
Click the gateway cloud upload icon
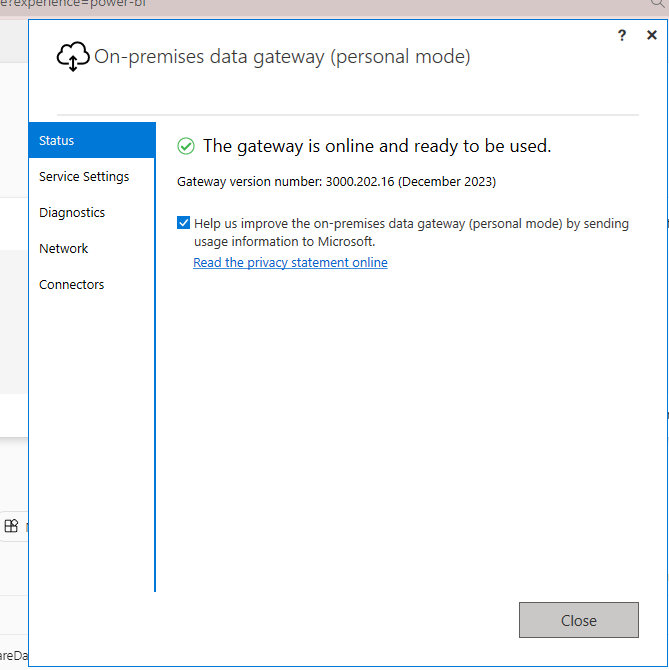pos(73,56)
